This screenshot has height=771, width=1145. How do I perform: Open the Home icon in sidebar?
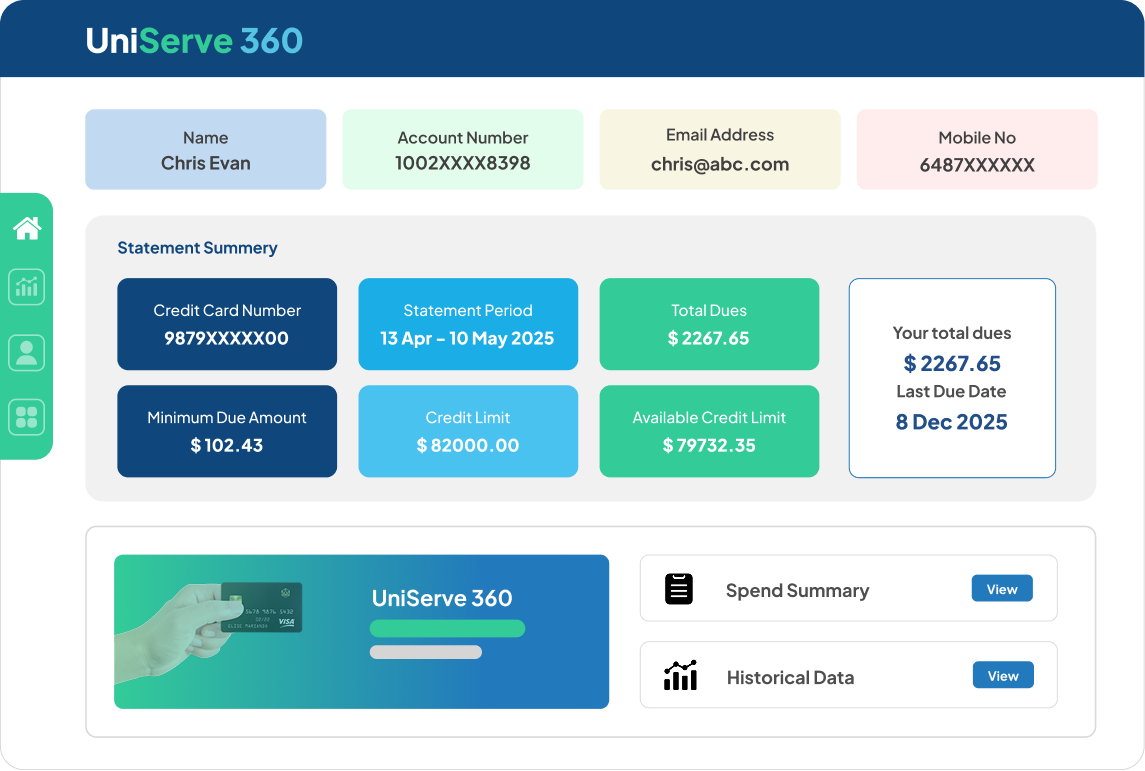[27, 229]
